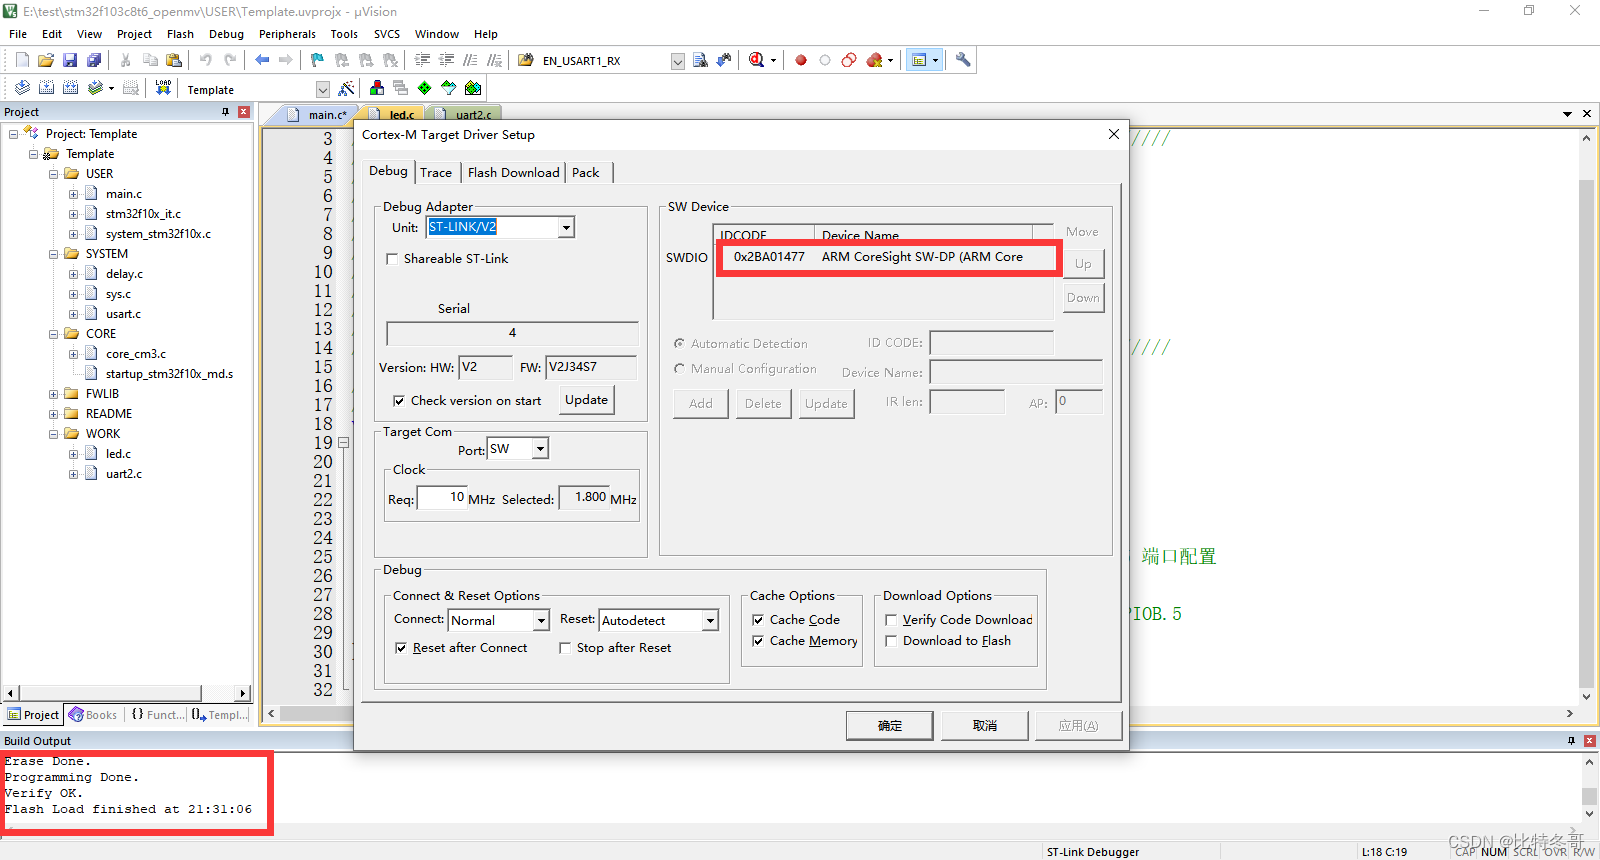Toggle the Cache Code checkbox

point(758,620)
